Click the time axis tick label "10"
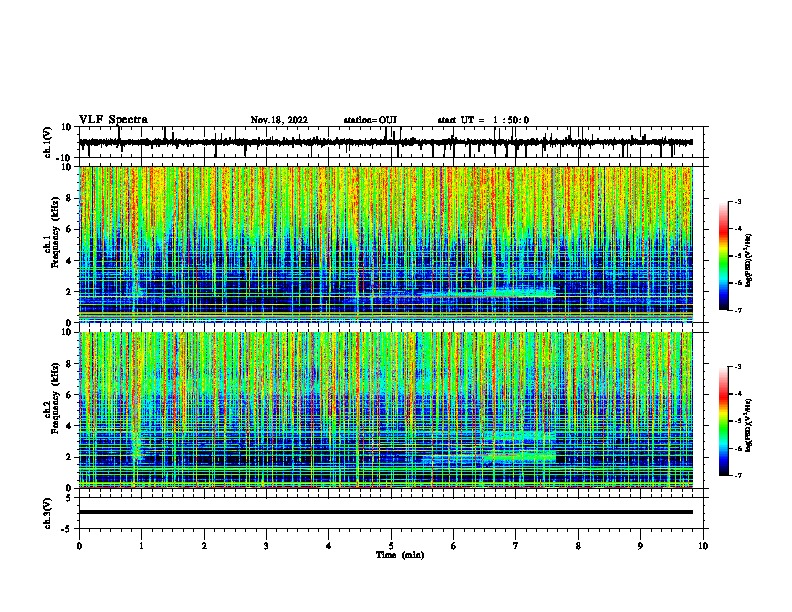 tap(703, 546)
